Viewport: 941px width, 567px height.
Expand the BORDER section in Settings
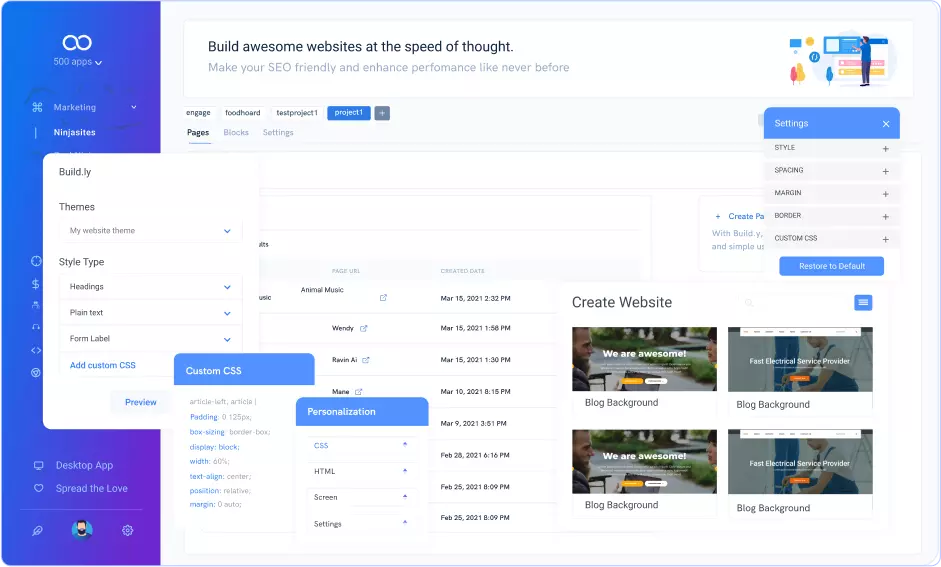tap(885, 216)
